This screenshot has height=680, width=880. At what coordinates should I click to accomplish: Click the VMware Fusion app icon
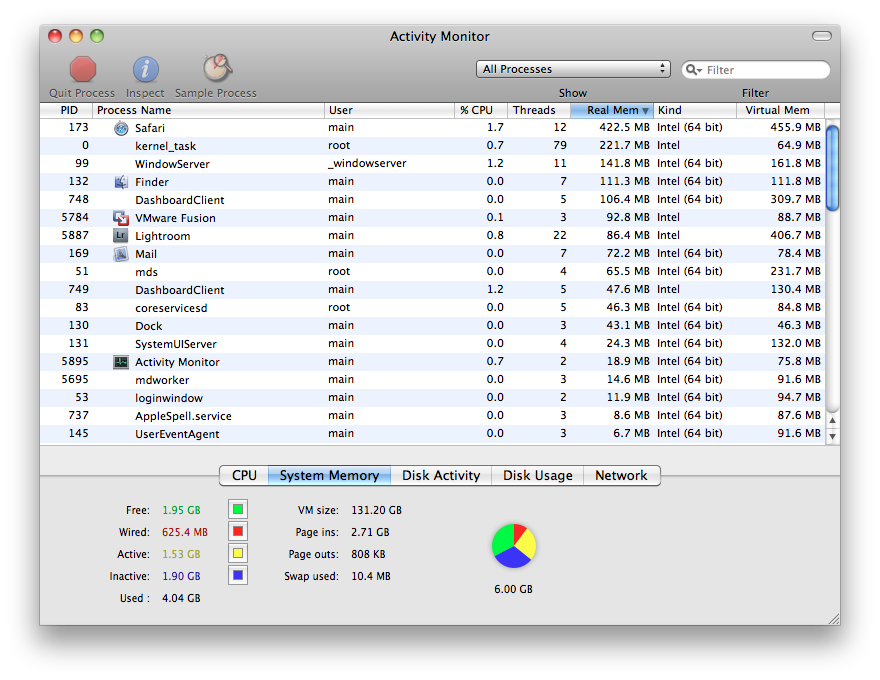click(x=121, y=218)
